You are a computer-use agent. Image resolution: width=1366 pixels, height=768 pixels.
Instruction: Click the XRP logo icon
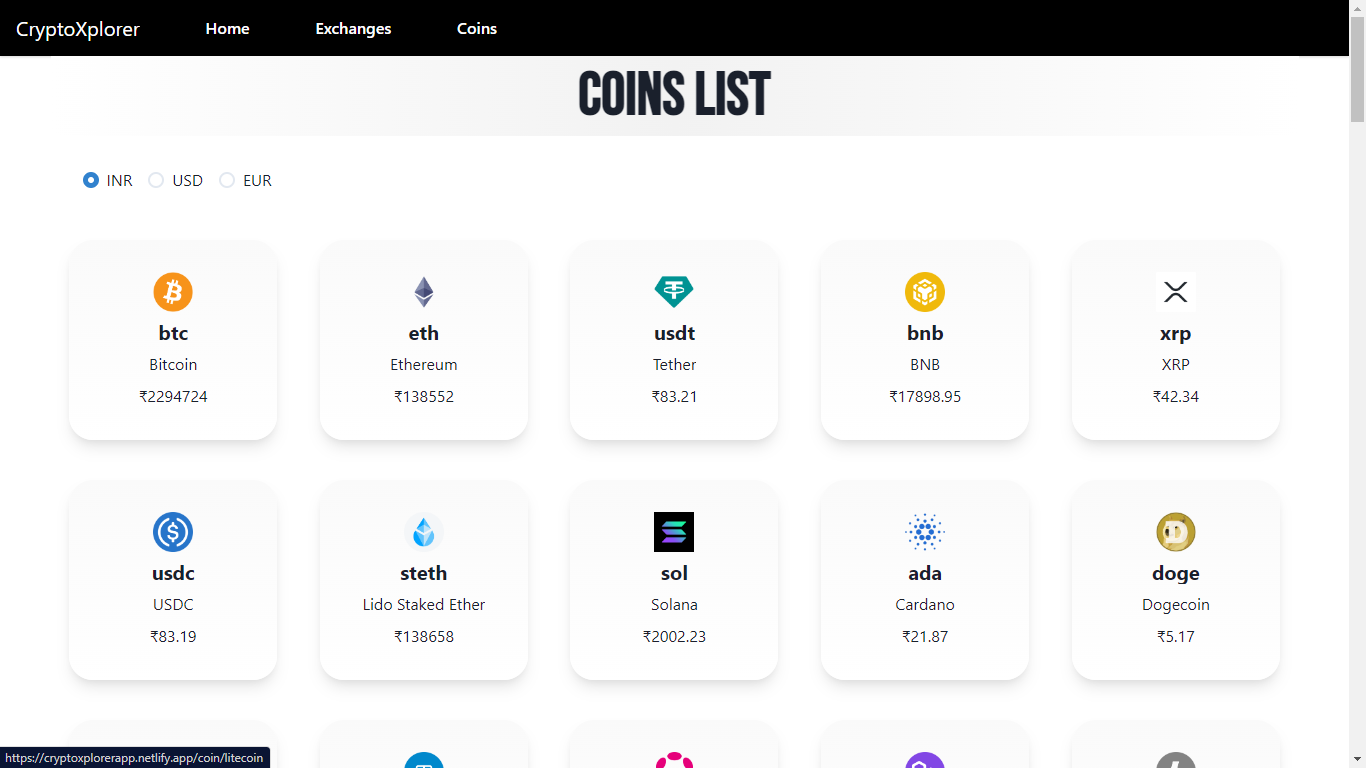[x=1175, y=292]
